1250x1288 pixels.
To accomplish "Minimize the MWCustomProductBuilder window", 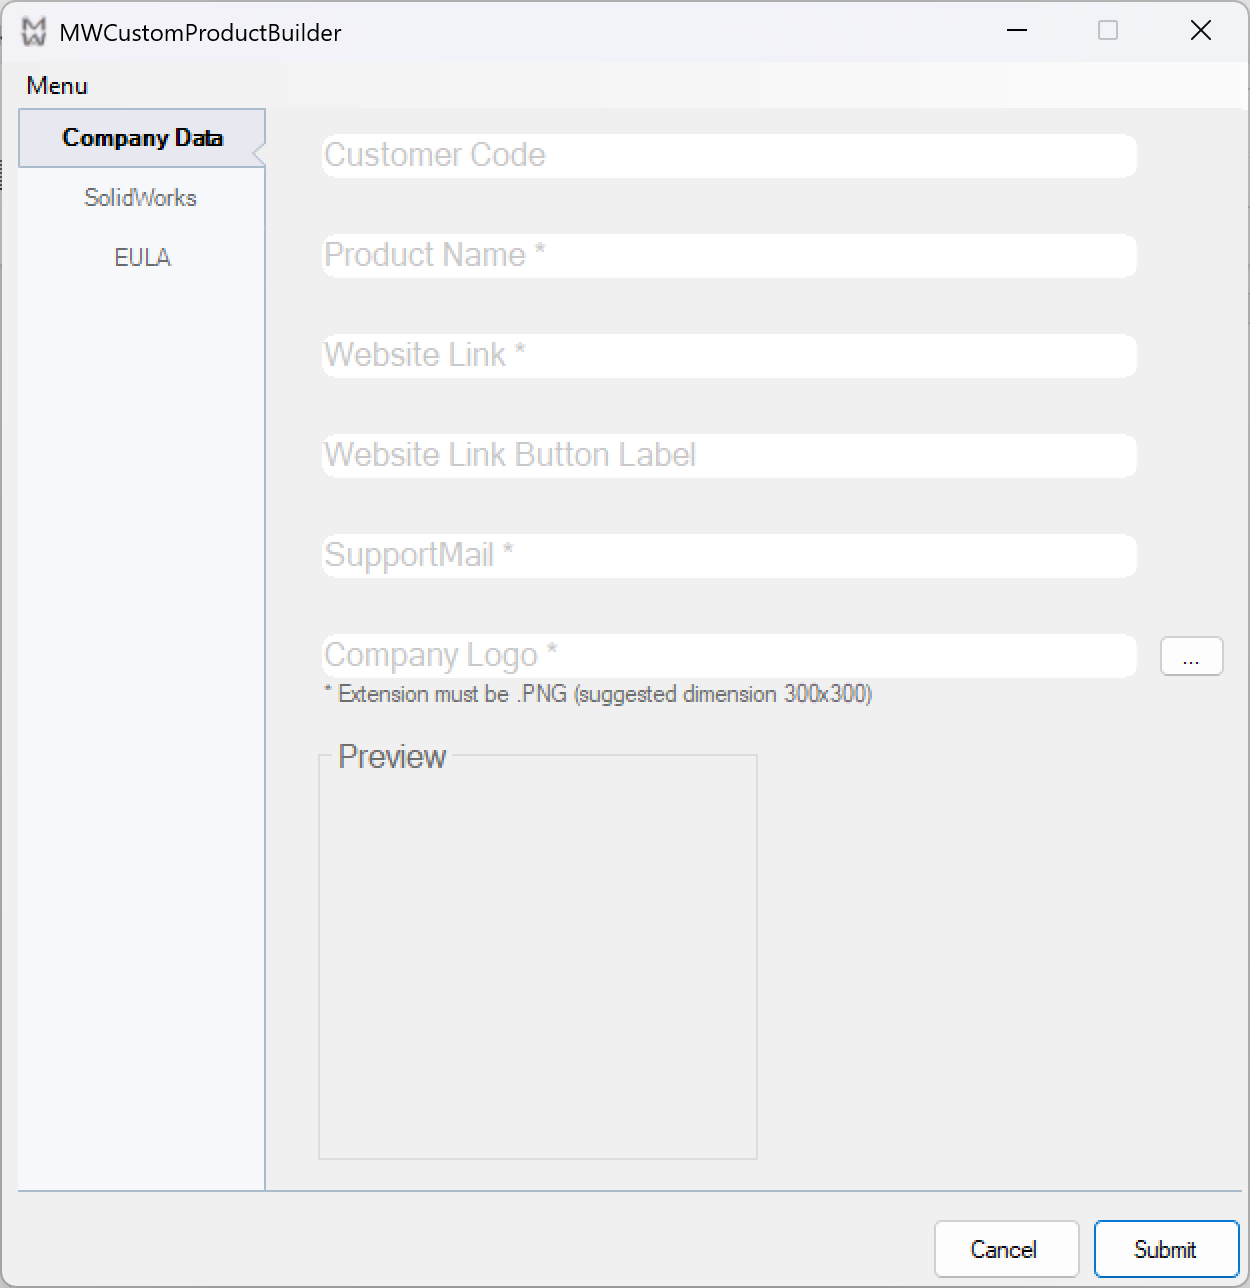I will click(x=1017, y=31).
